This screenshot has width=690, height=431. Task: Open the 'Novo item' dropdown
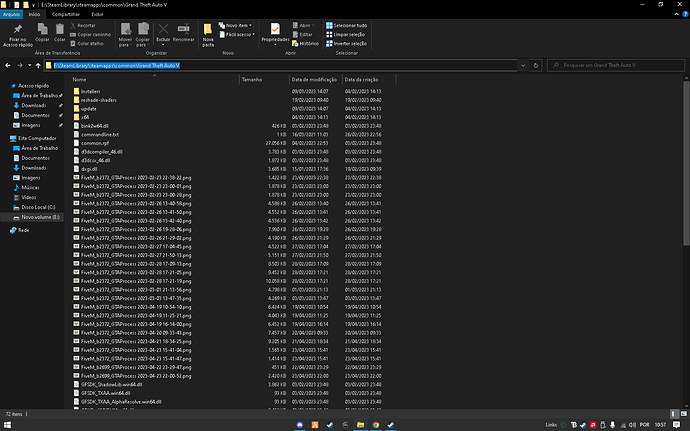click(238, 24)
